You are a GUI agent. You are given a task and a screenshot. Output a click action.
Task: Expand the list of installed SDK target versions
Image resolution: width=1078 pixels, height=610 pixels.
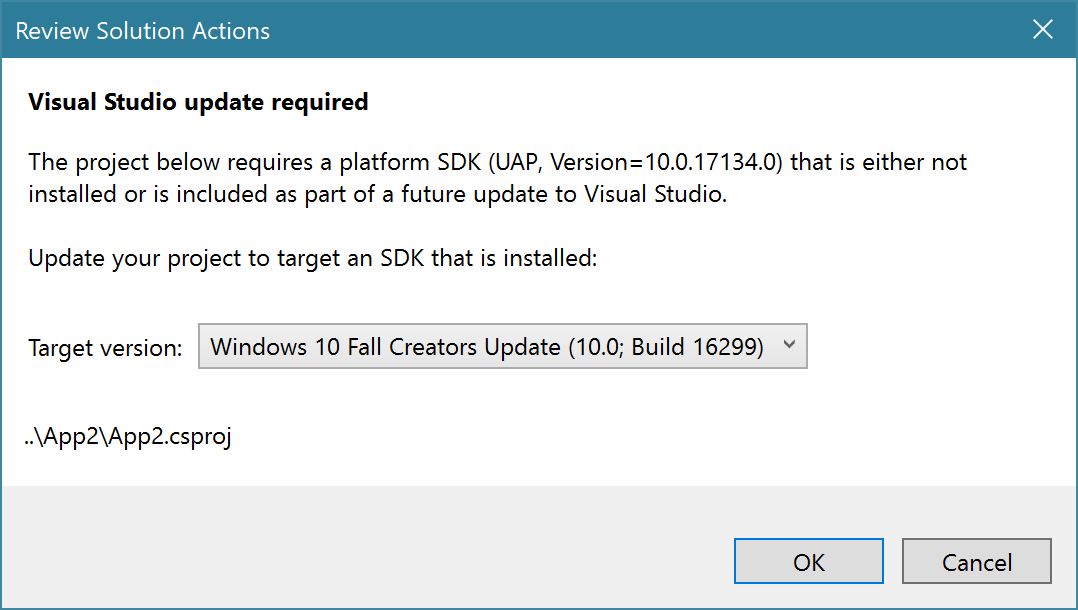[x=789, y=346]
